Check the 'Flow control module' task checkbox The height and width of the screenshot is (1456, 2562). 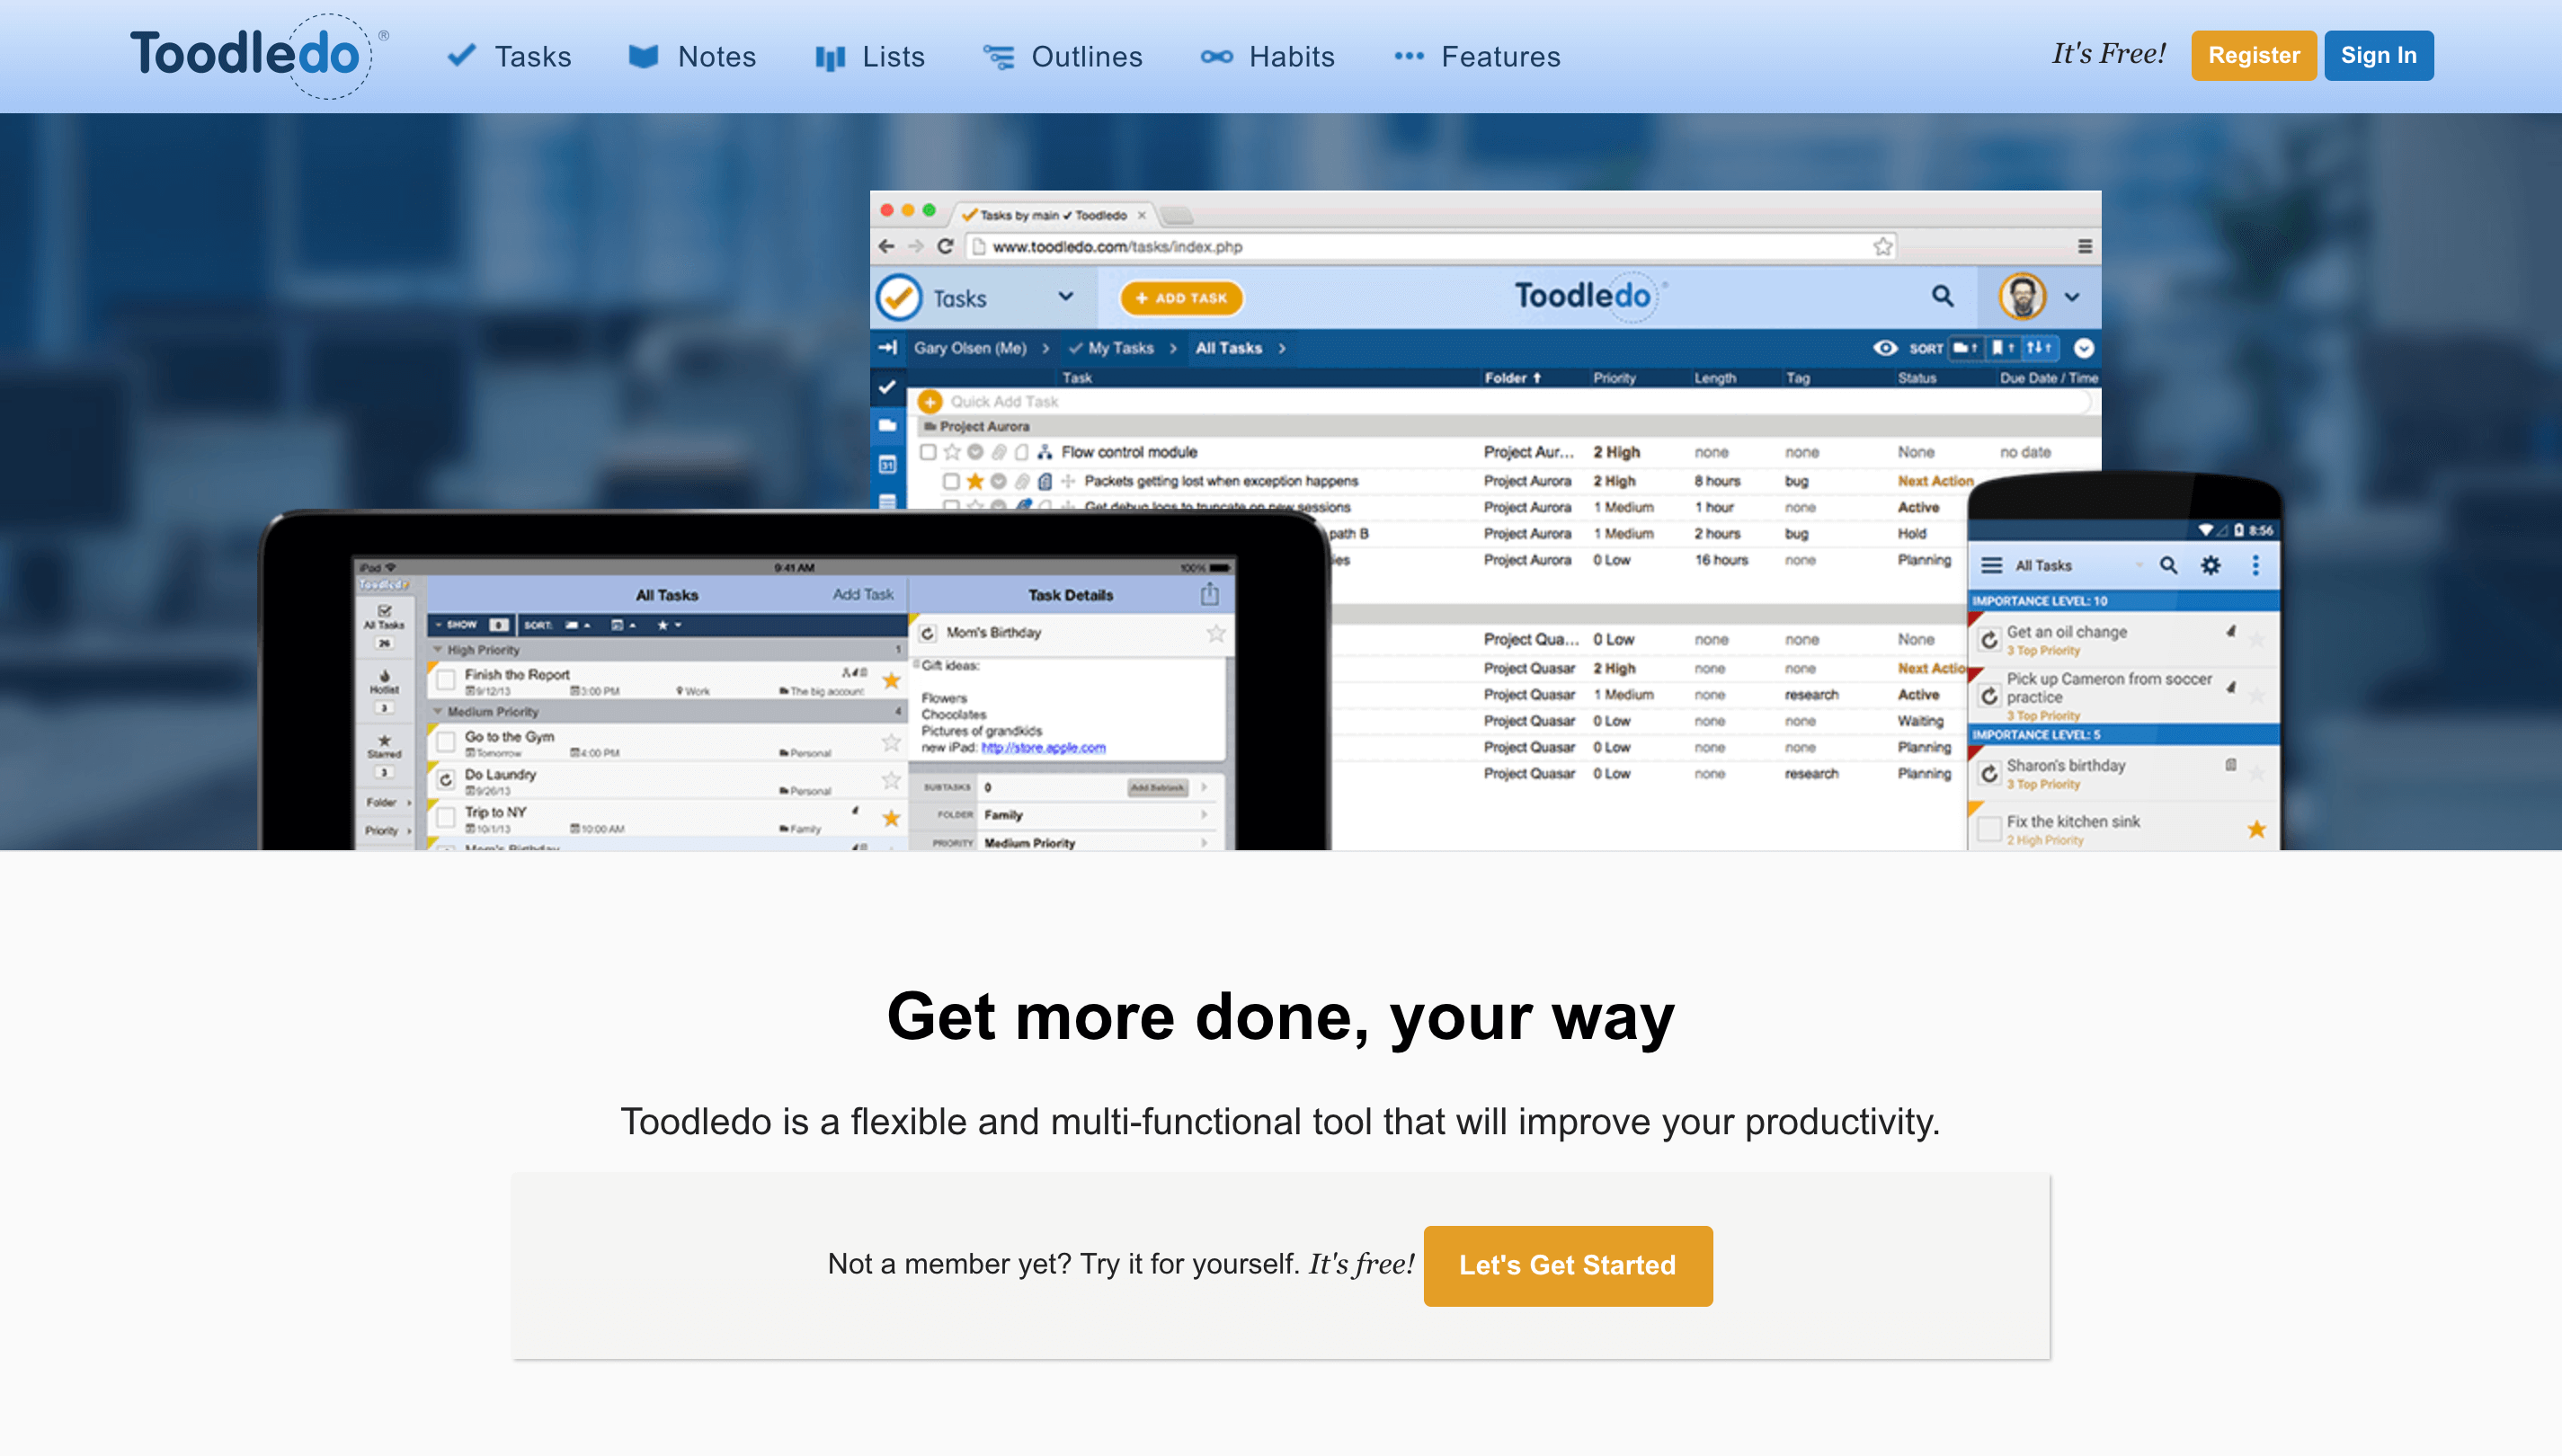(x=928, y=452)
